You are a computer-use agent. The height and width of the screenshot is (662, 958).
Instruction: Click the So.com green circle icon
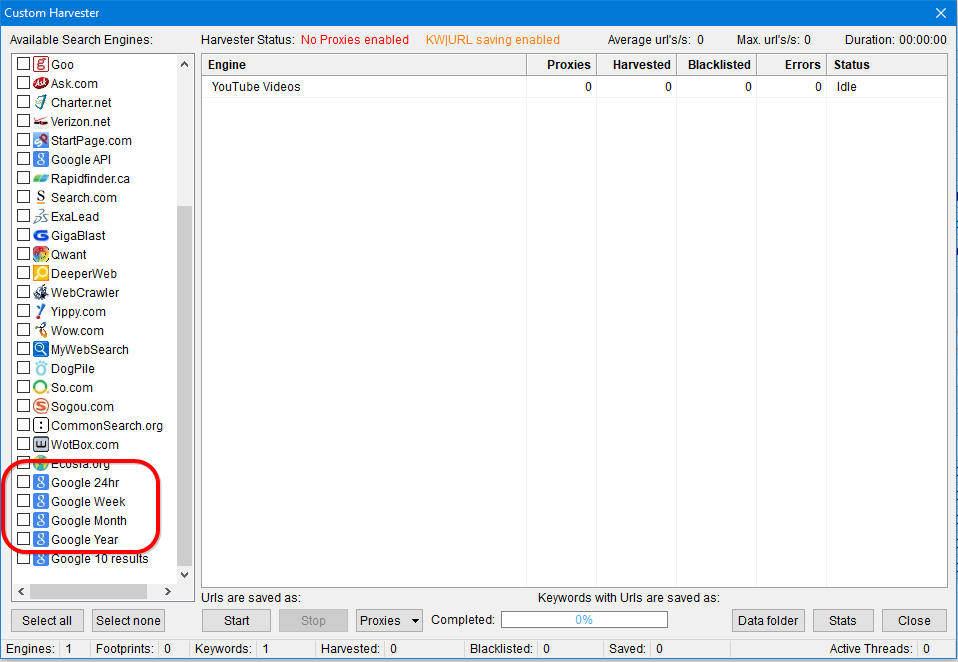point(41,387)
